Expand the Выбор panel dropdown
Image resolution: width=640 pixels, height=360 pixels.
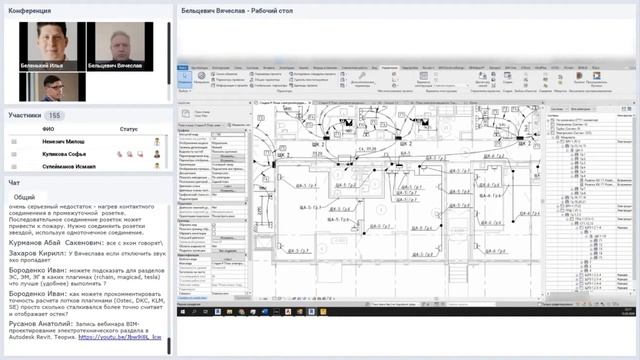185,91
